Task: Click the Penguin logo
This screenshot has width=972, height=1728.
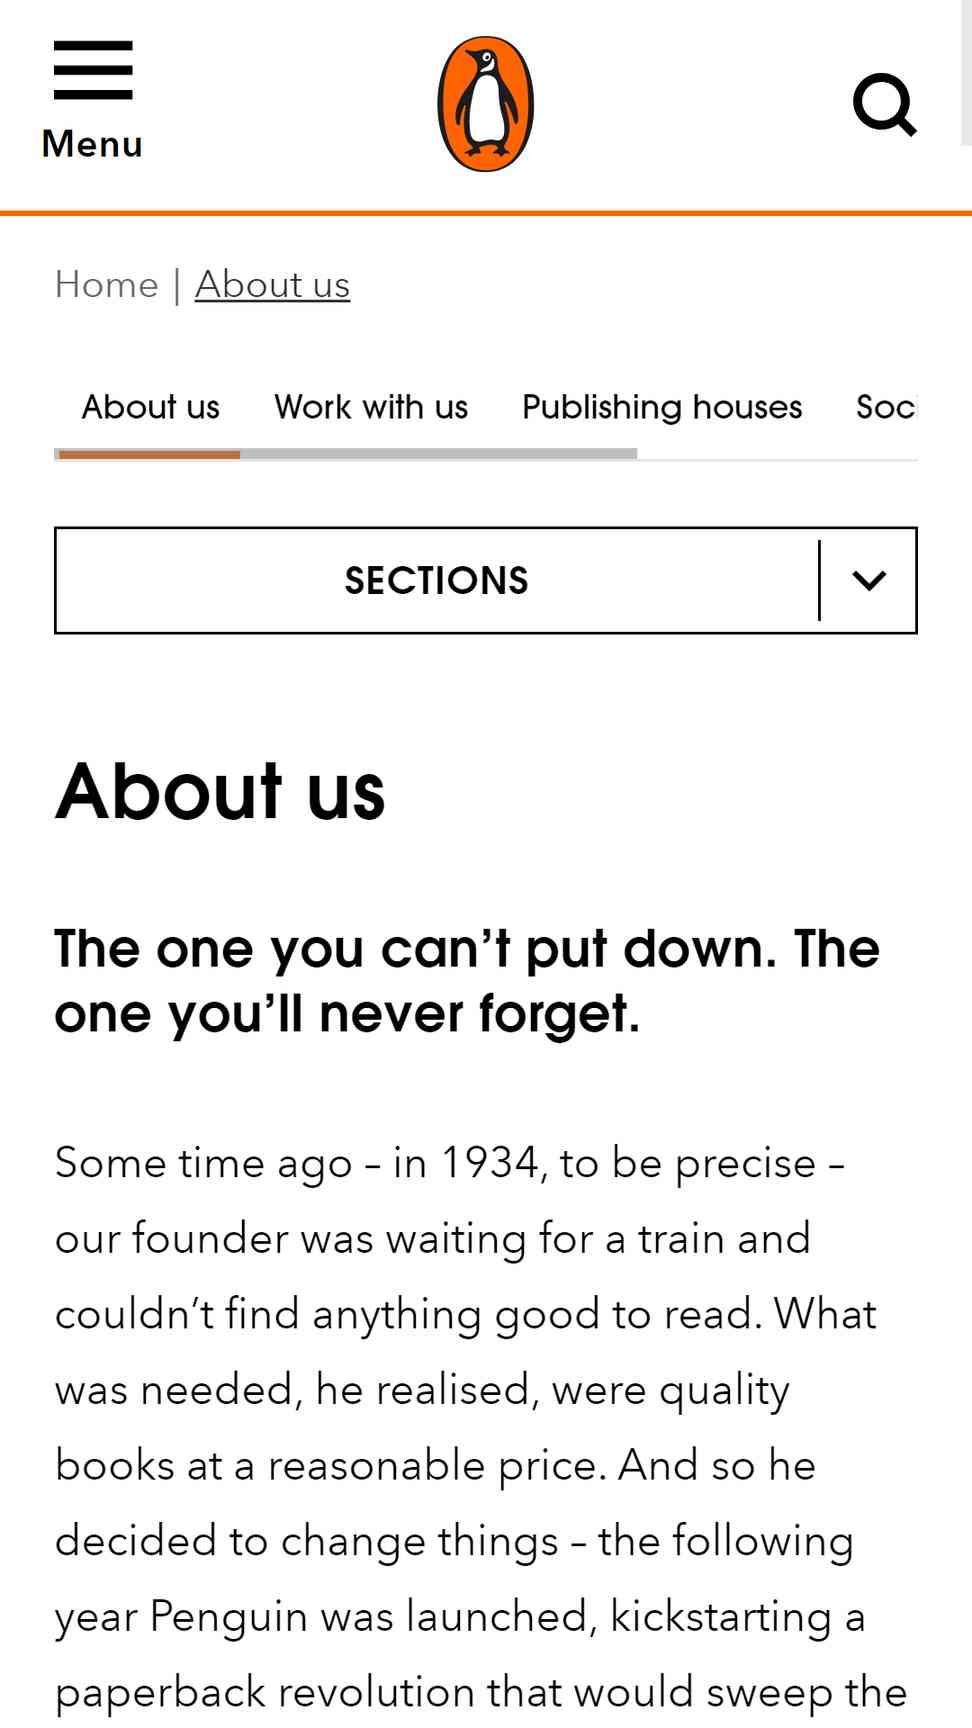Action: coord(486,104)
